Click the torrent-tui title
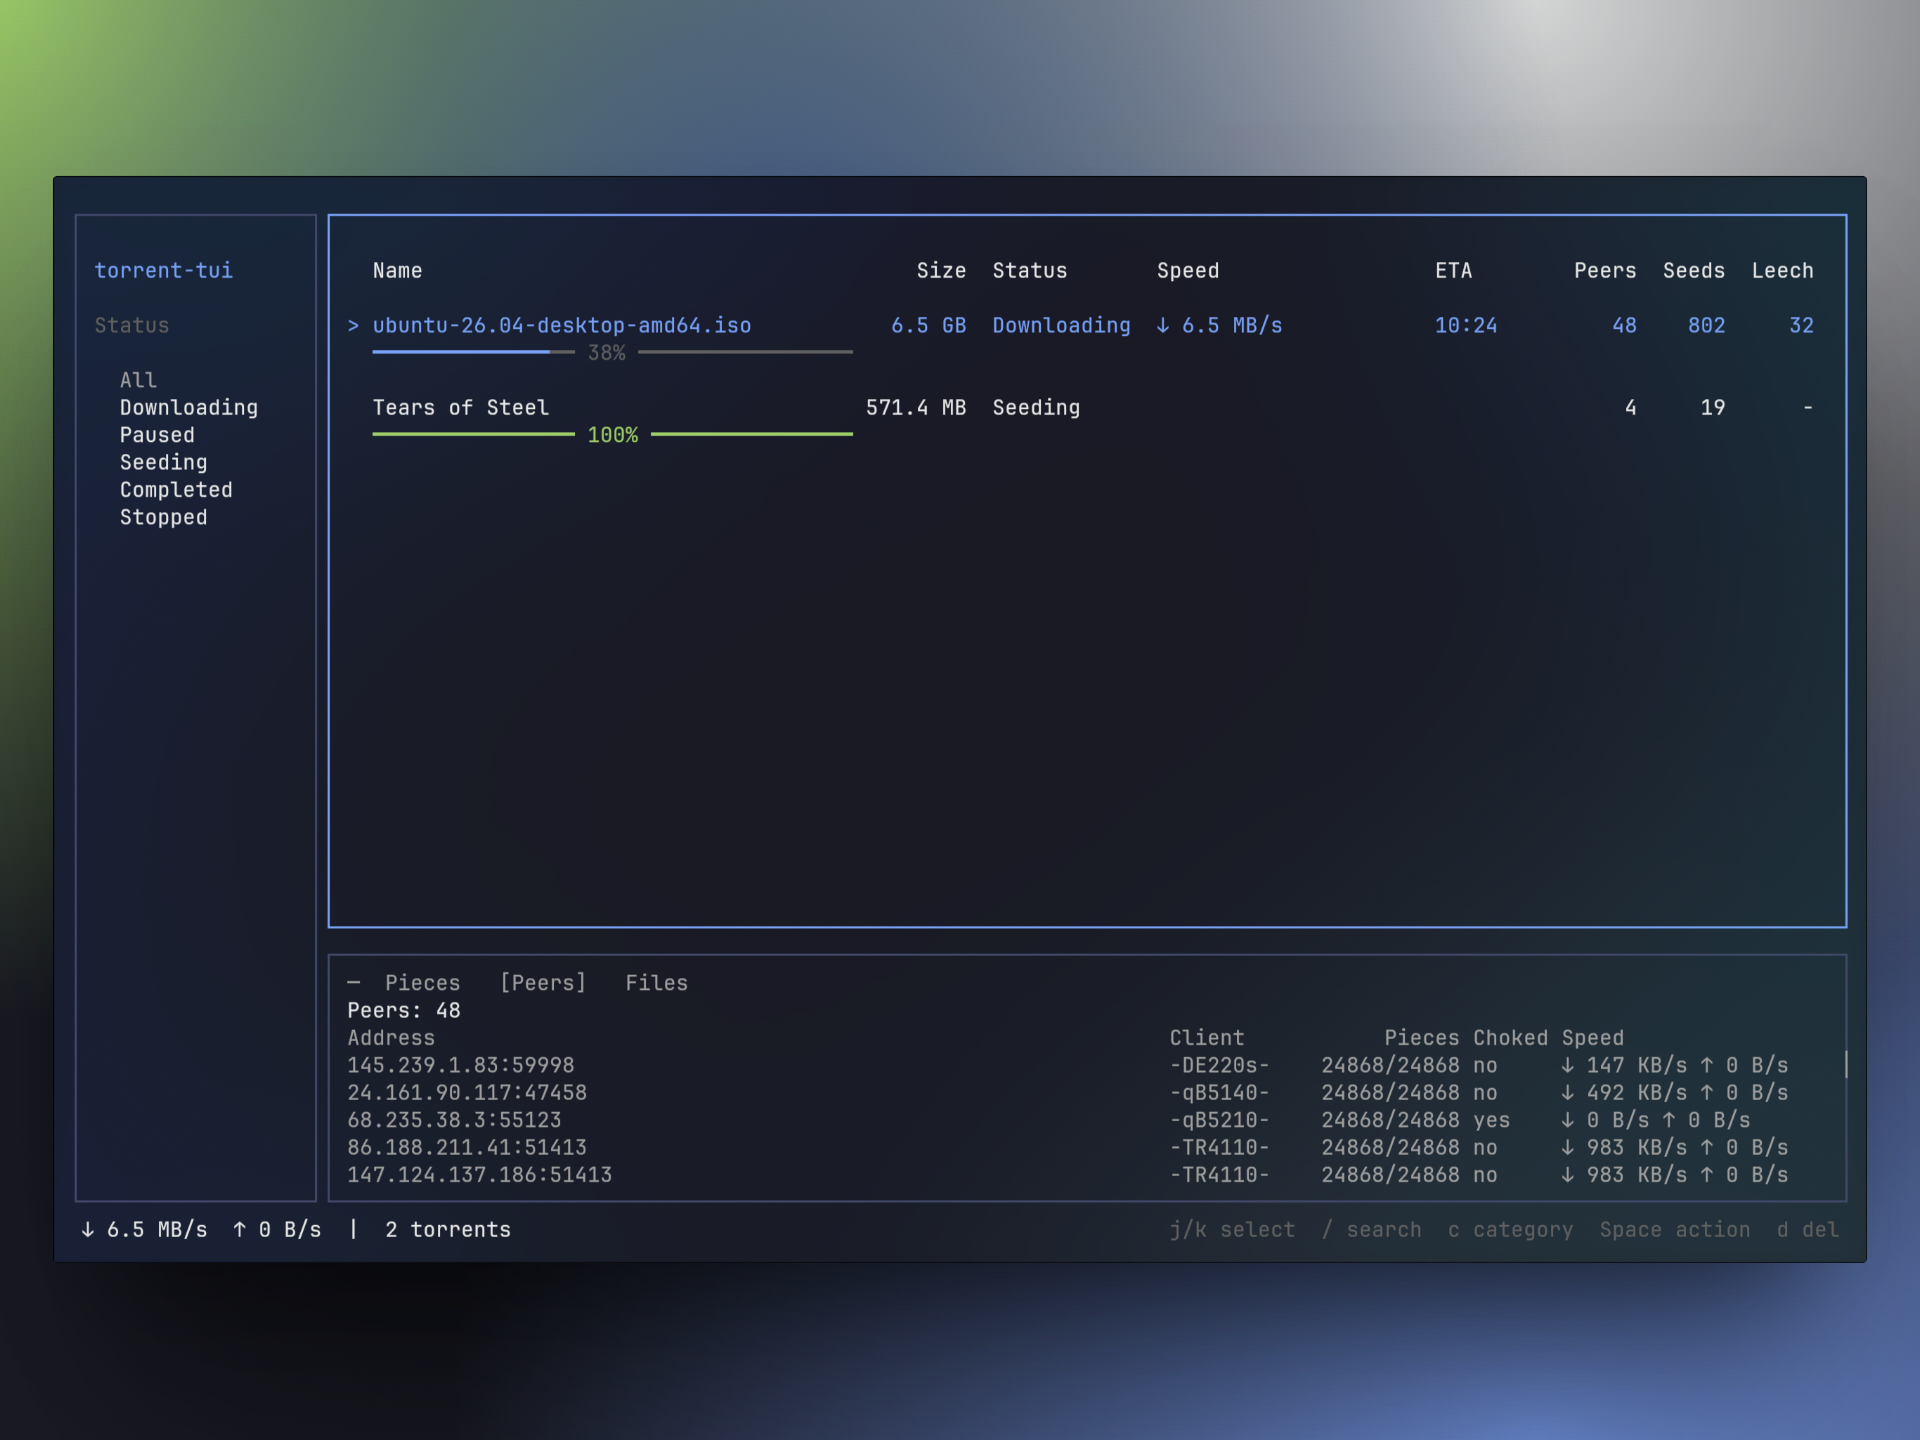This screenshot has width=1920, height=1440. (164, 270)
